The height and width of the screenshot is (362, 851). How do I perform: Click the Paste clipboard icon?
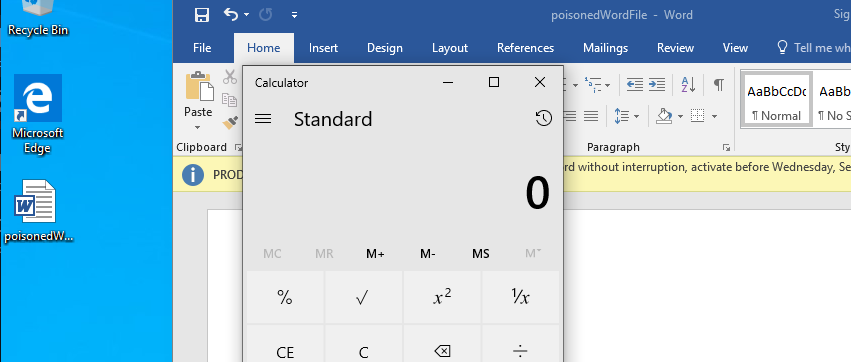tap(199, 87)
